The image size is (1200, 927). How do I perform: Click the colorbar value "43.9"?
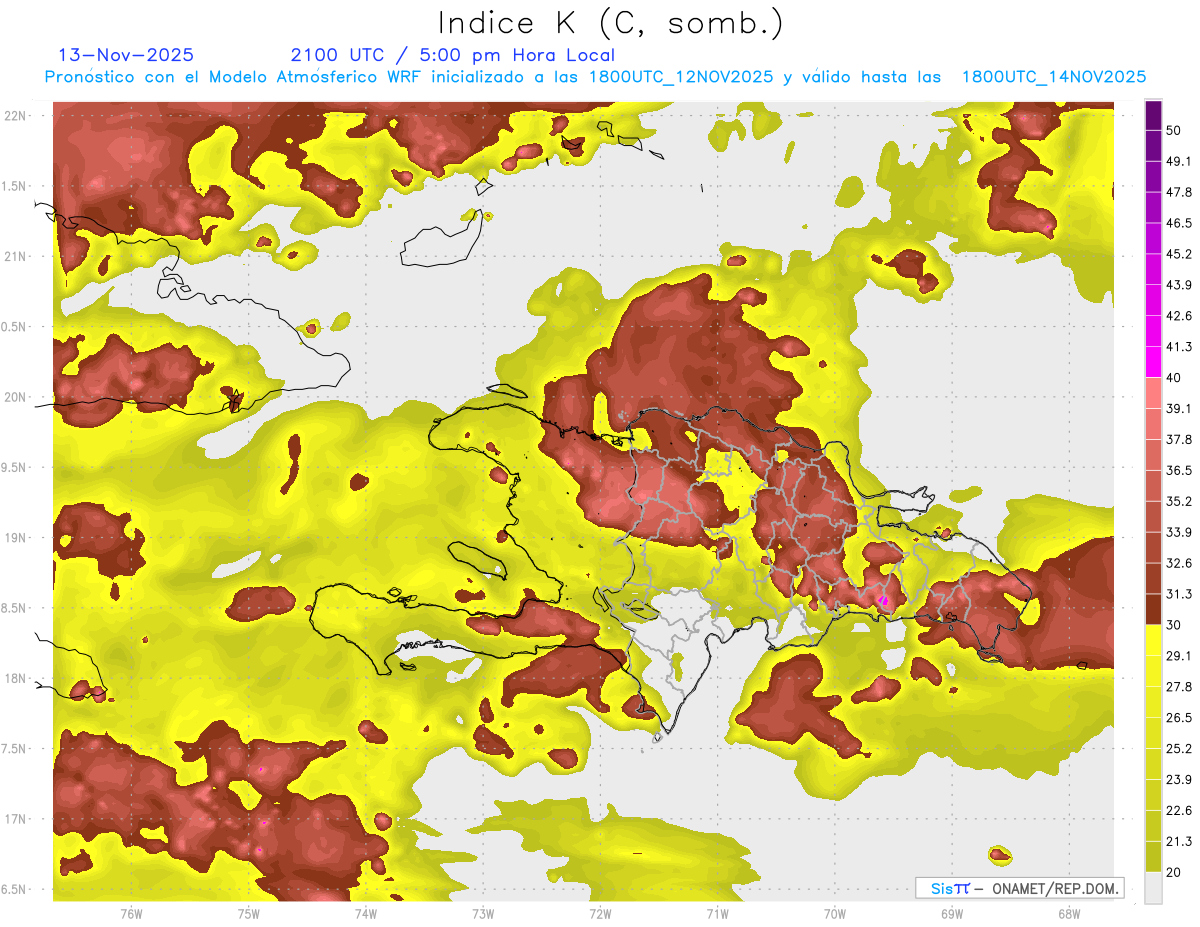pos(1178,285)
